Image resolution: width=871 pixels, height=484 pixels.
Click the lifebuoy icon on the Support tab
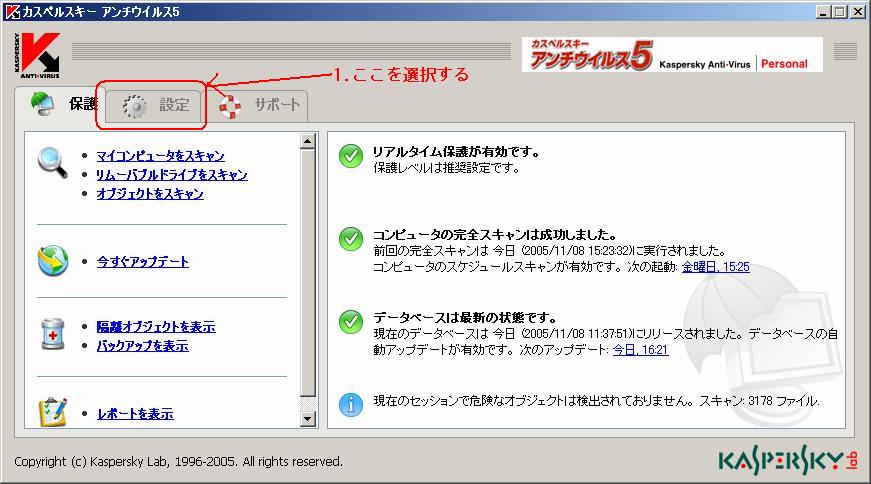pos(230,106)
